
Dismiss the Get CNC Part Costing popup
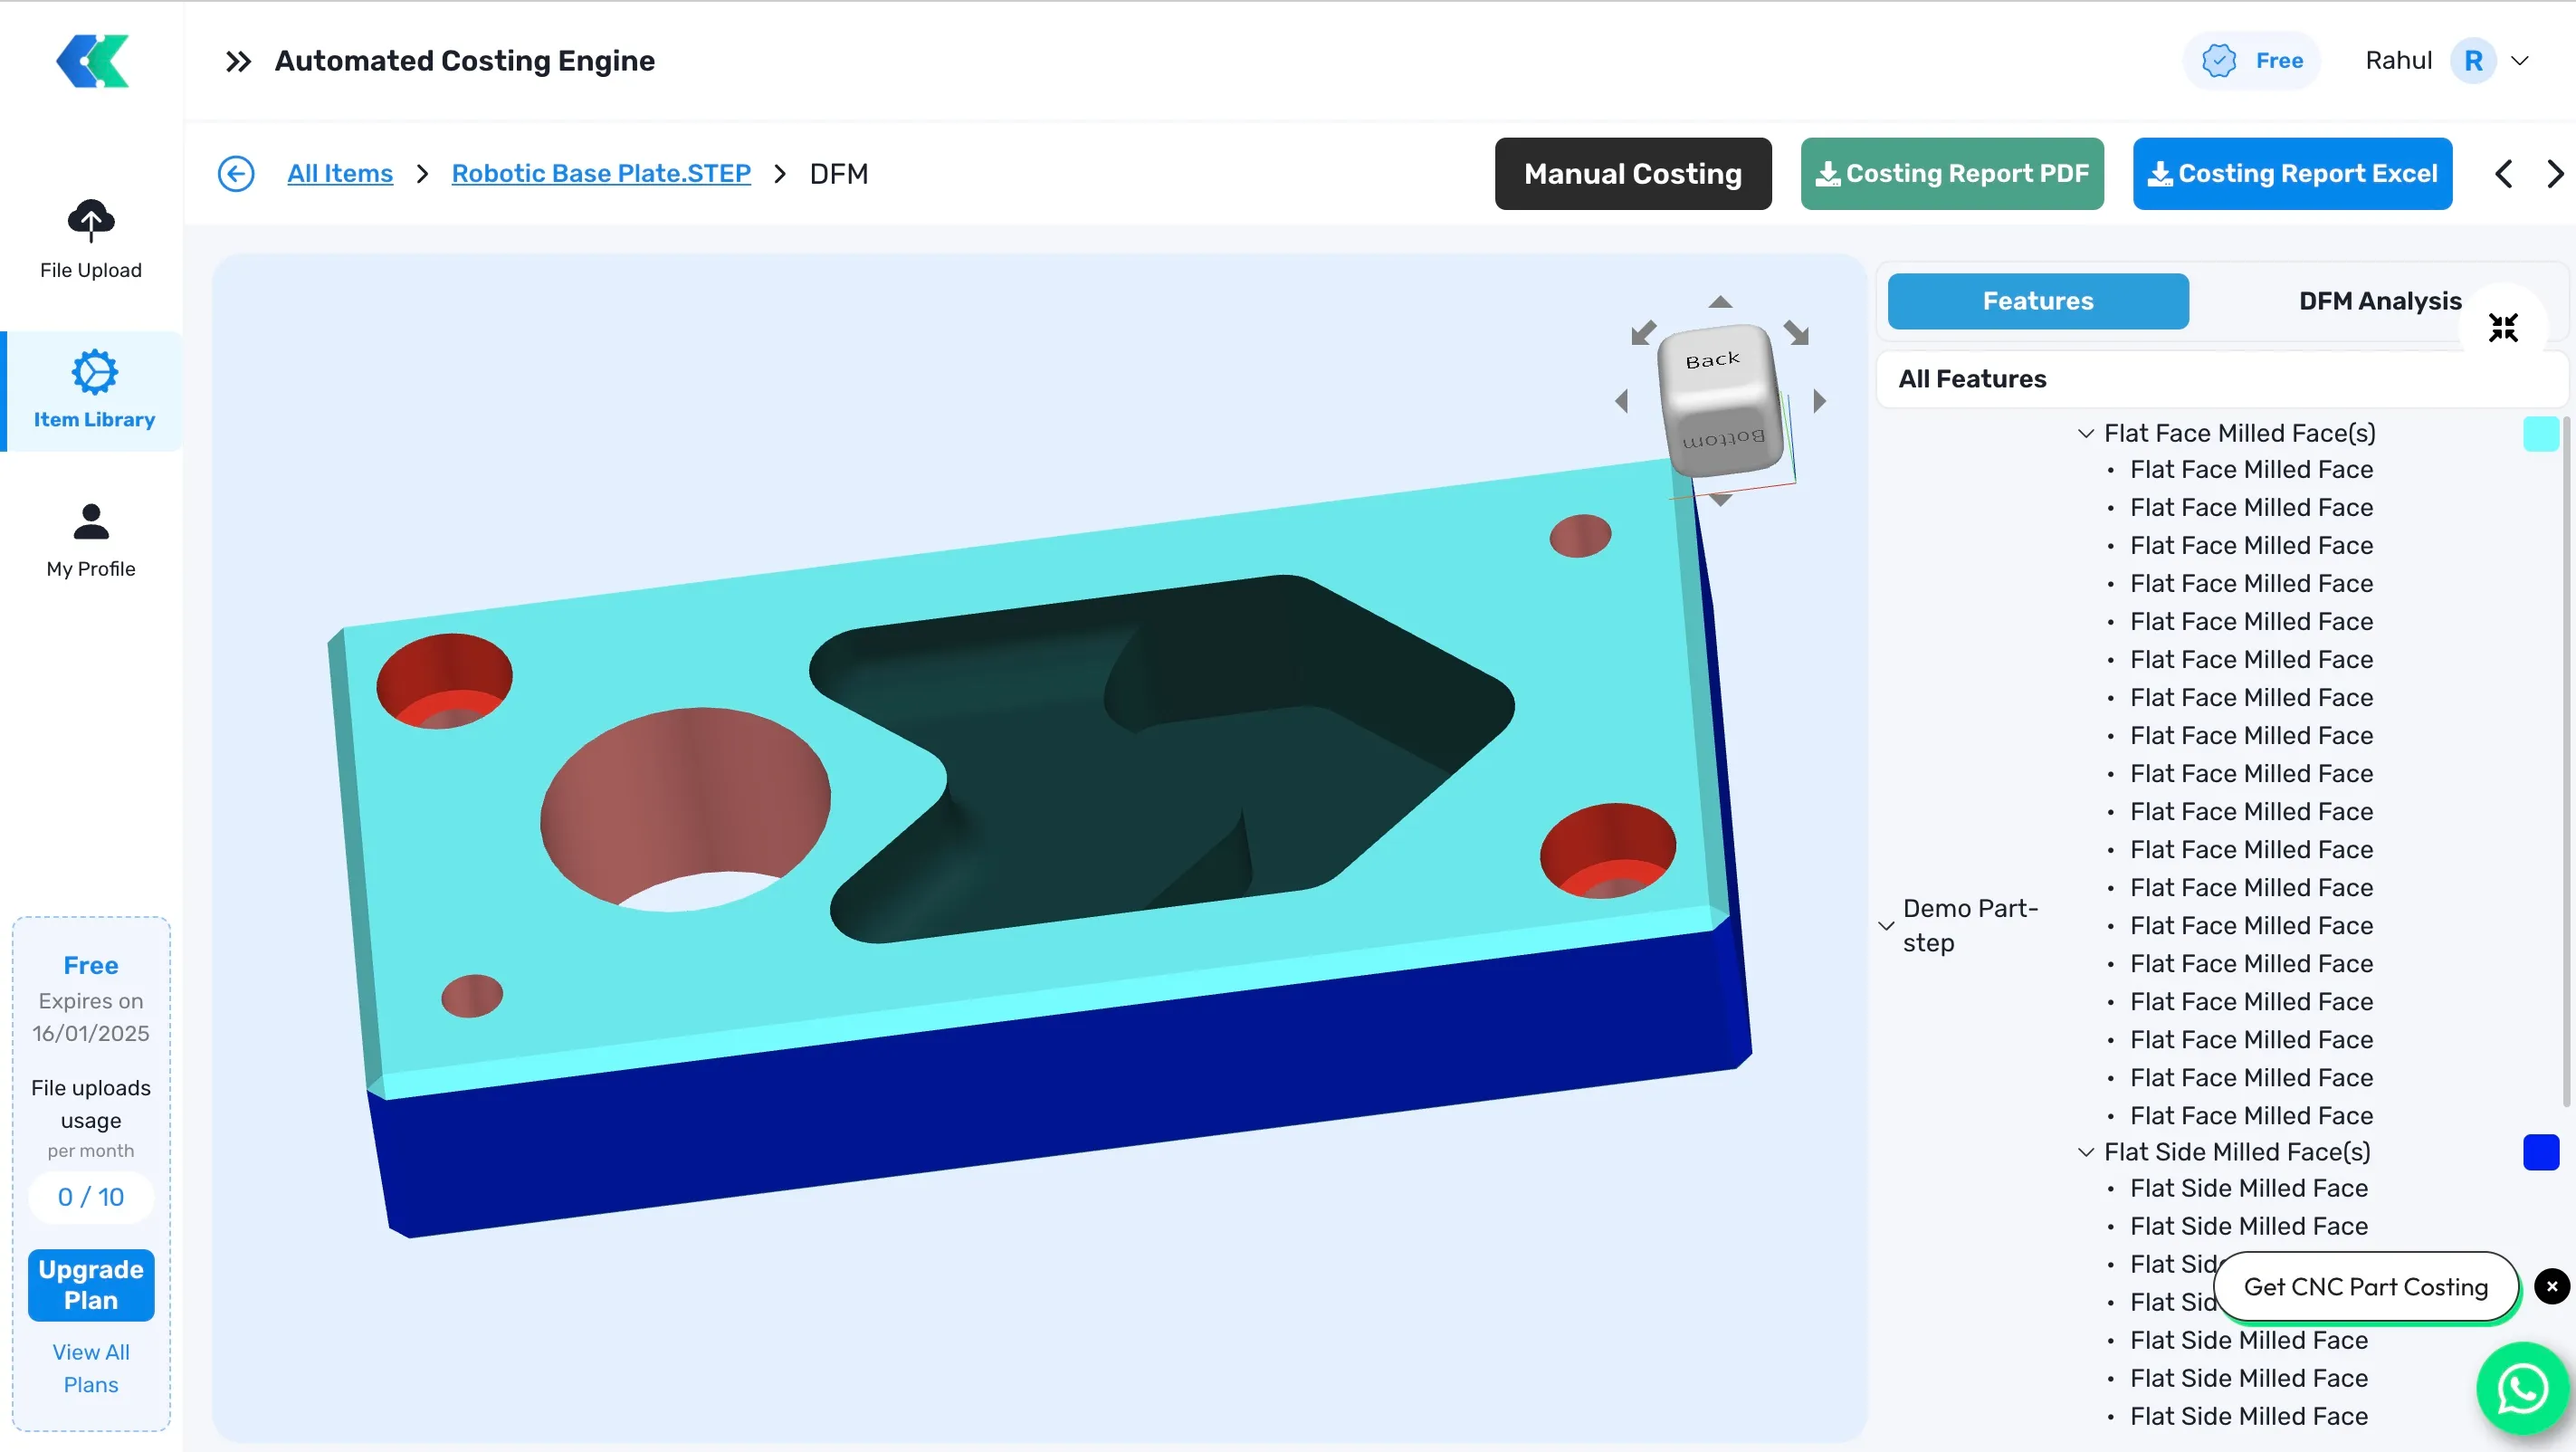tap(2551, 1286)
